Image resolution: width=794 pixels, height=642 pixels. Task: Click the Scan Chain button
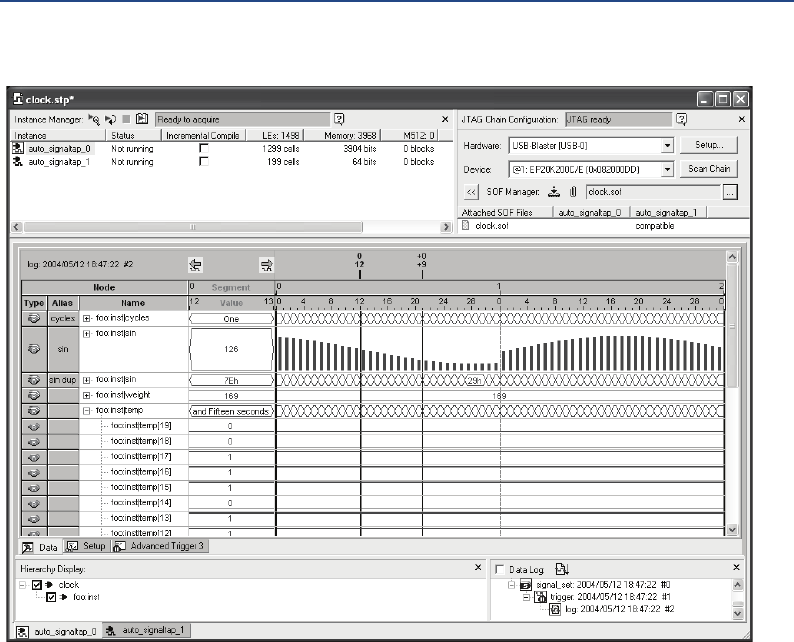point(709,169)
